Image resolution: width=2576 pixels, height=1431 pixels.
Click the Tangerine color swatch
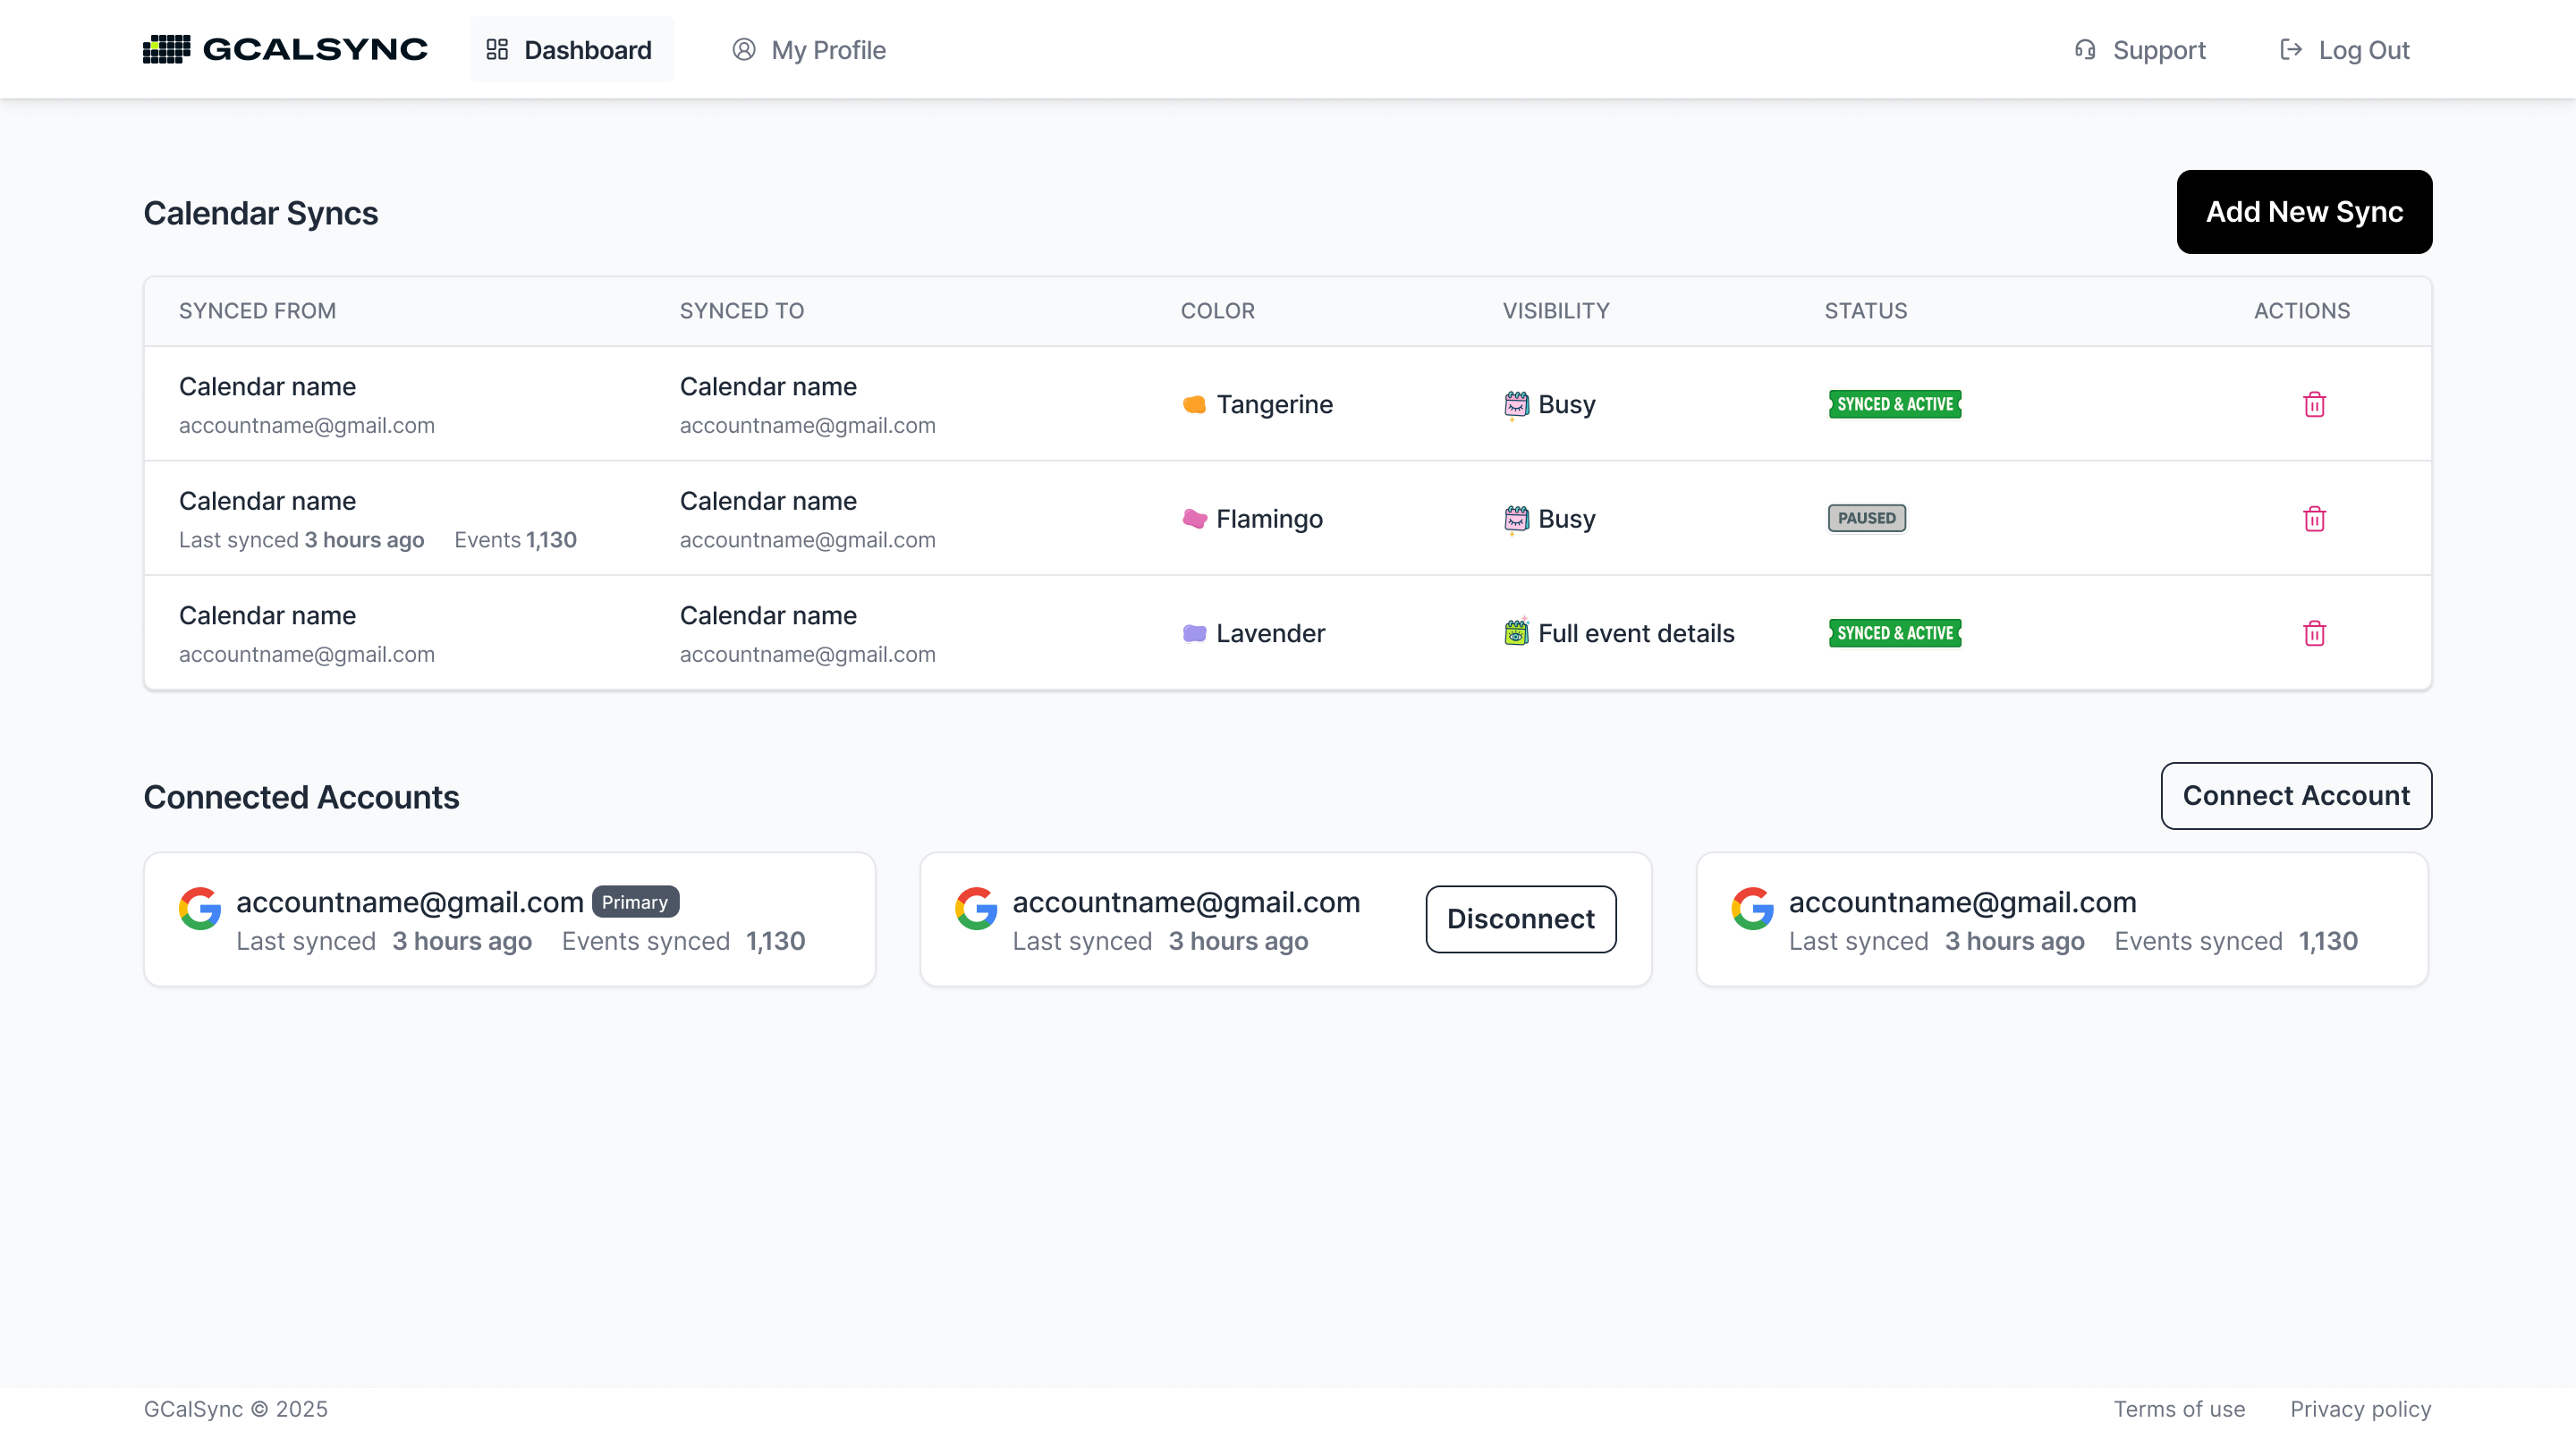click(1194, 404)
